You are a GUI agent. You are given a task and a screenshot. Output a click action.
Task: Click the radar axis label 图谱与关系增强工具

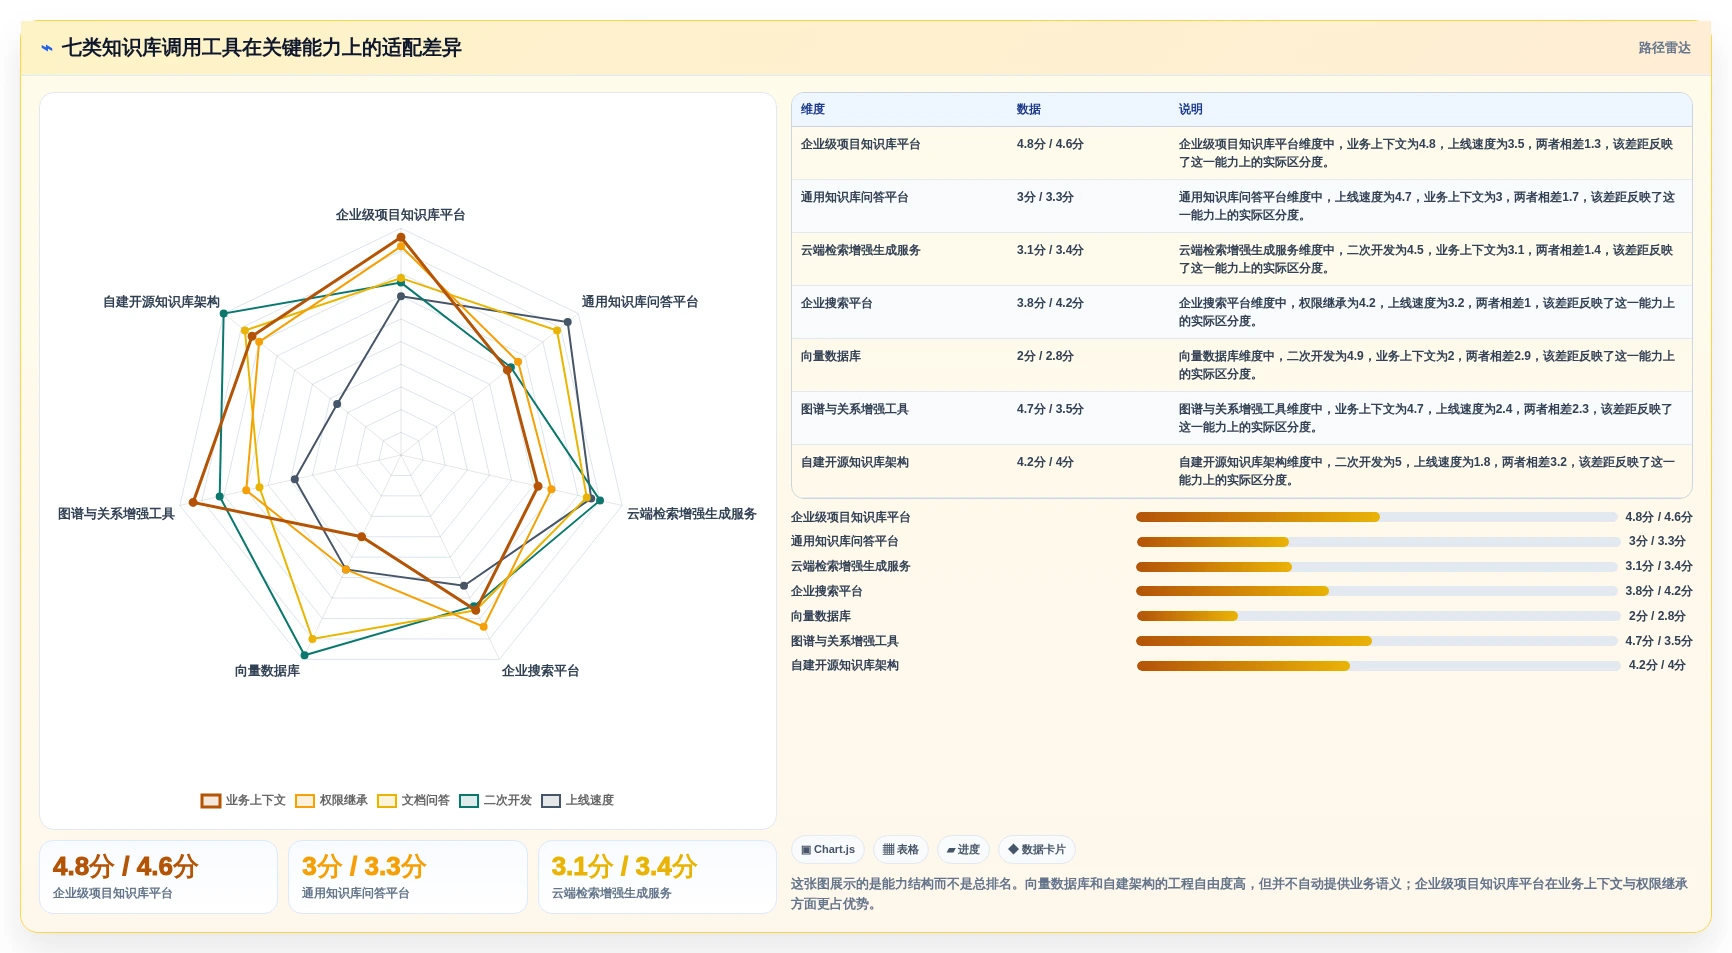[x=116, y=514]
